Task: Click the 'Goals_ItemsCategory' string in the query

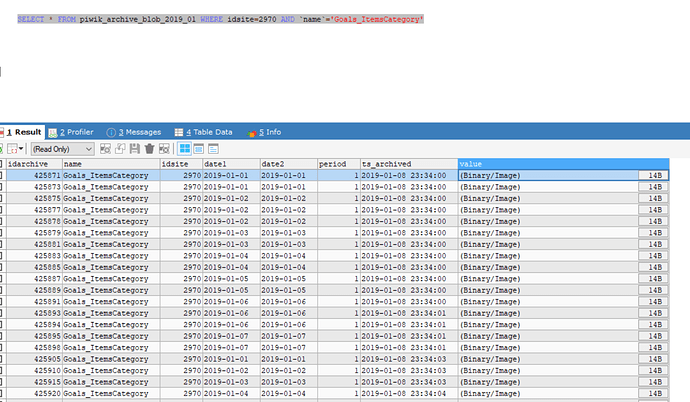Action: (x=377, y=19)
